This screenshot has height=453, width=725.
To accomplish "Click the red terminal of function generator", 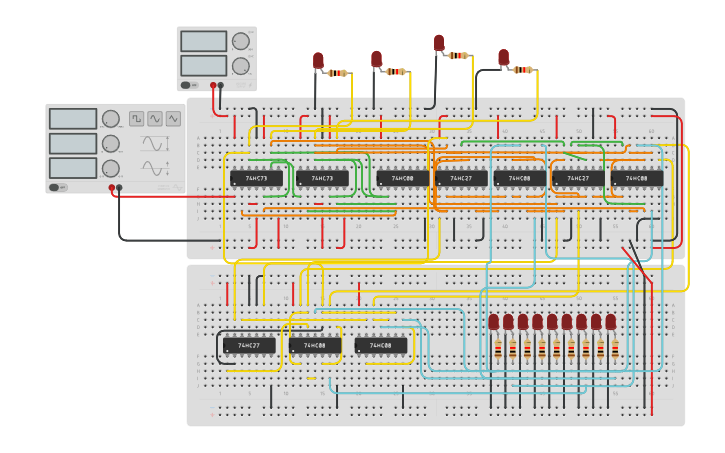I will tap(112, 187).
